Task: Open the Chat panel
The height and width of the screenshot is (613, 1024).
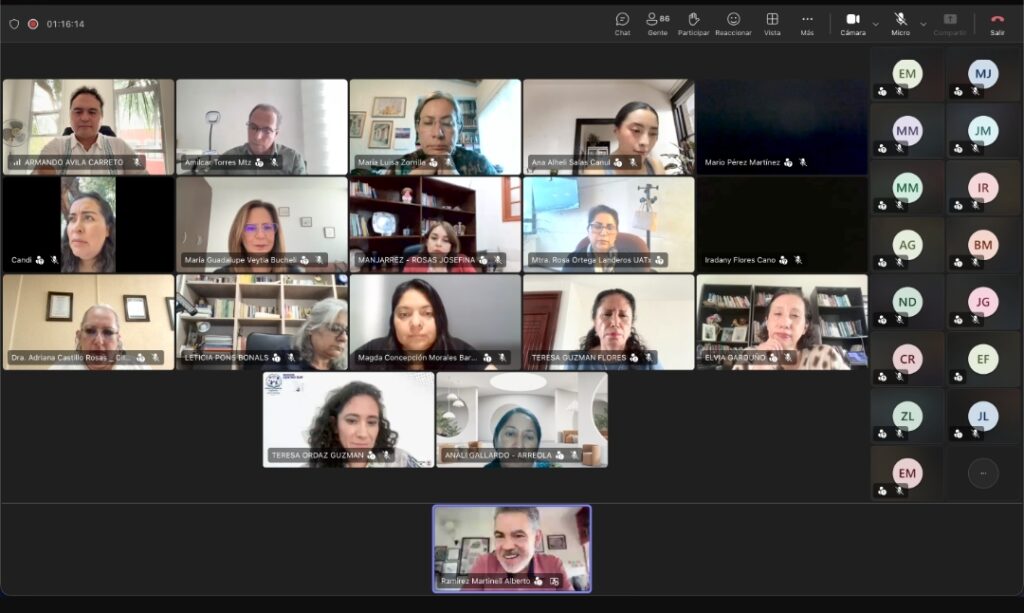Action: coord(622,24)
